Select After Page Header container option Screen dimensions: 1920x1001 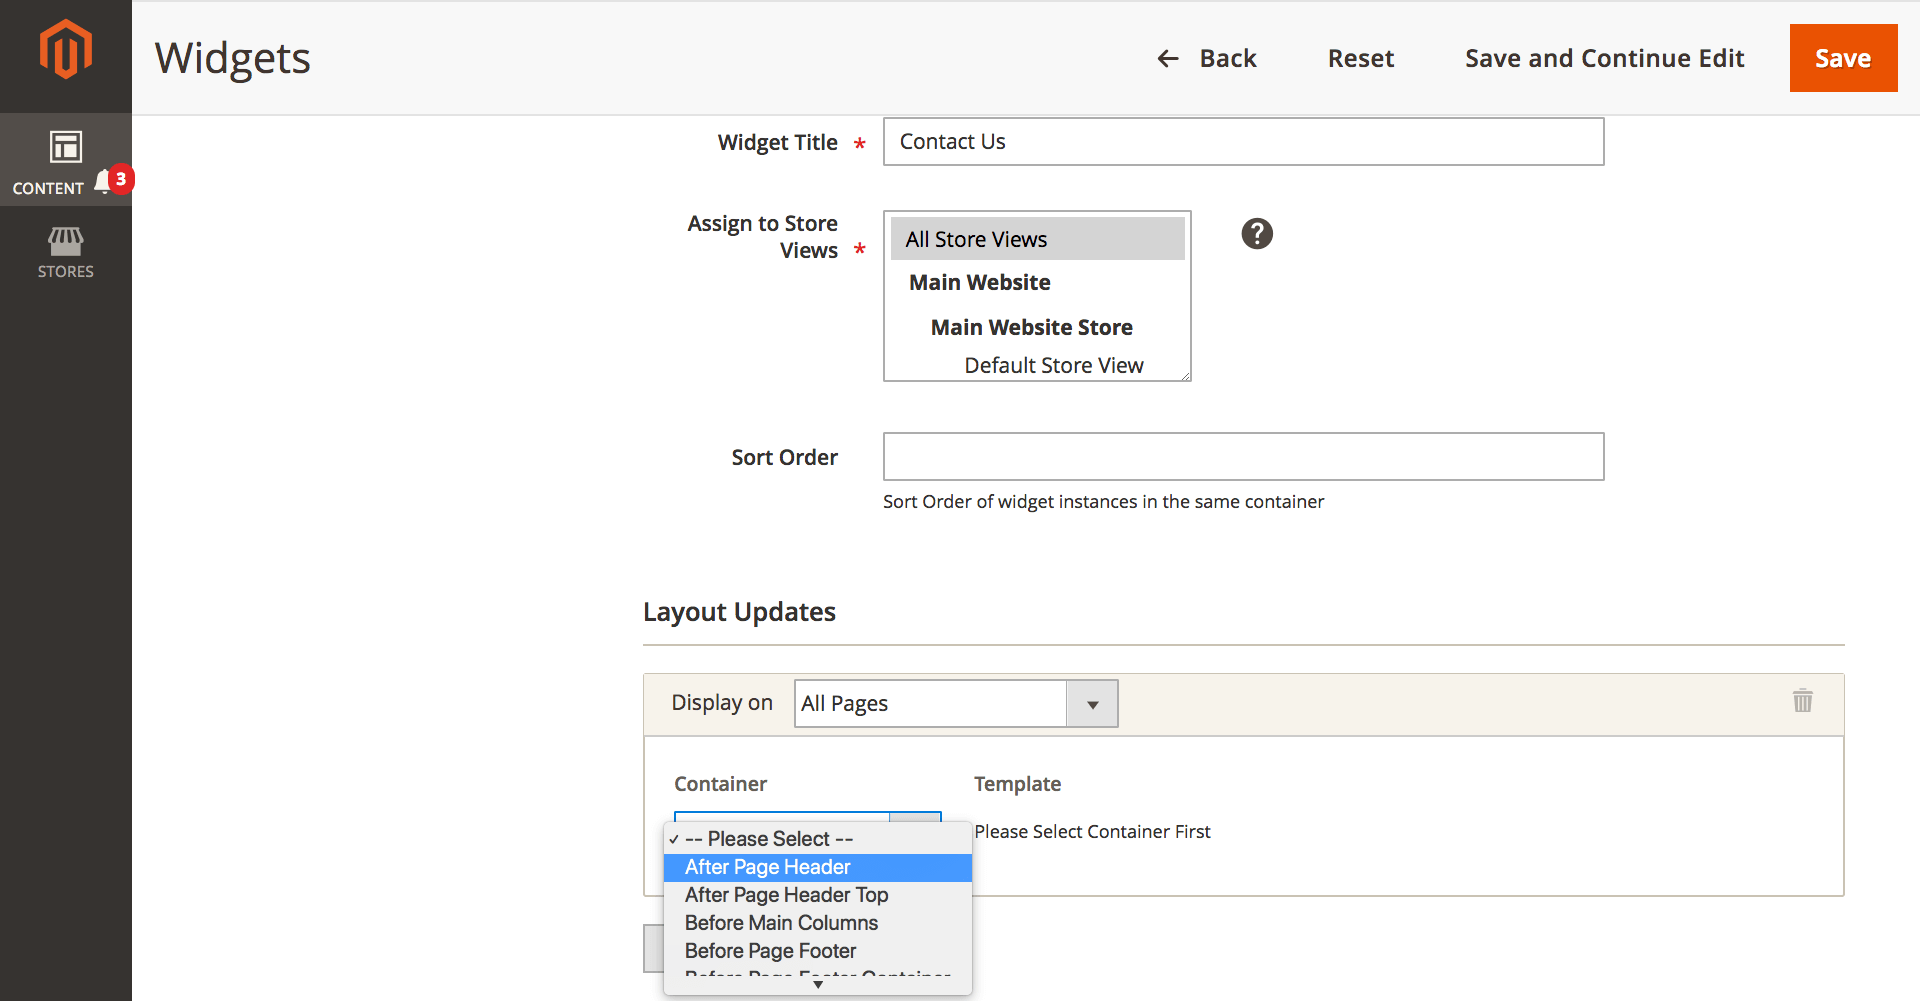click(767, 867)
